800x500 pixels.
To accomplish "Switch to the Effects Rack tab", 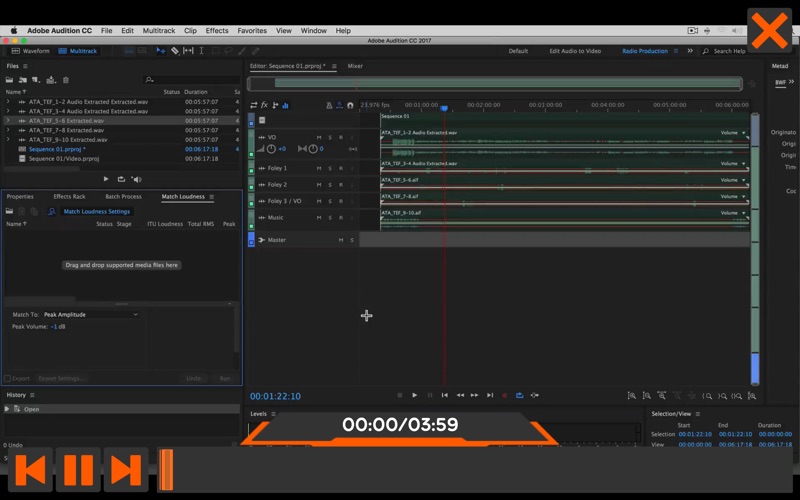I will [69, 196].
